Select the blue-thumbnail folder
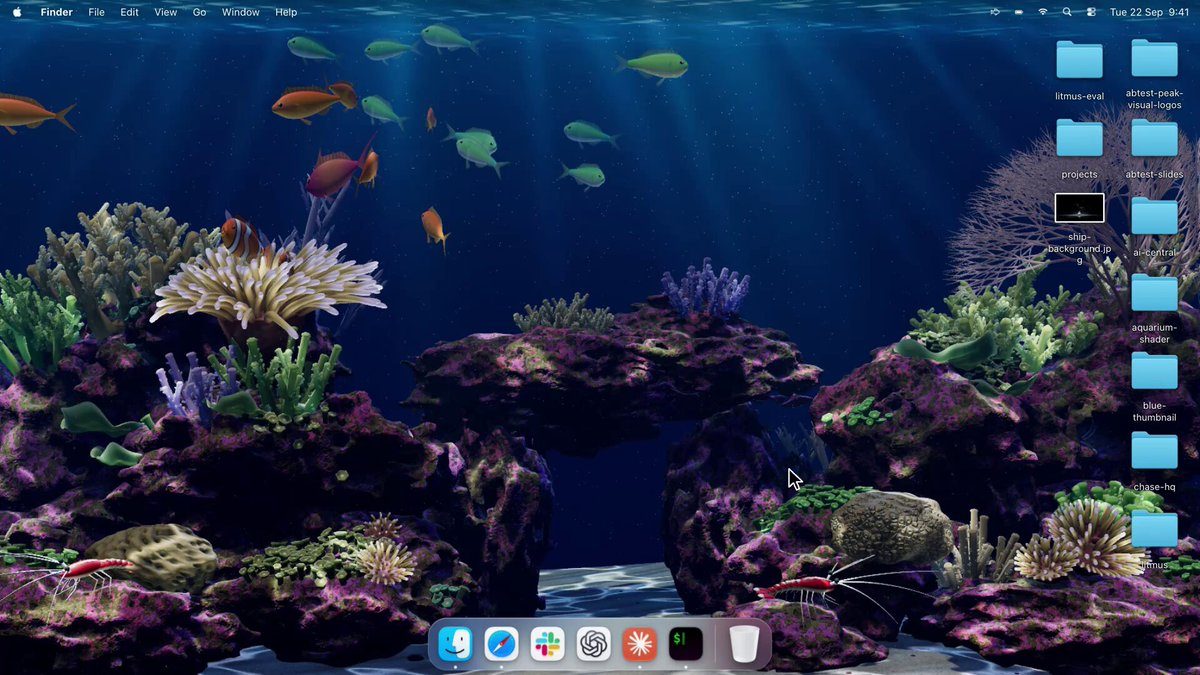Image resolution: width=1200 pixels, height=675 pixels. pos(1154,371)
